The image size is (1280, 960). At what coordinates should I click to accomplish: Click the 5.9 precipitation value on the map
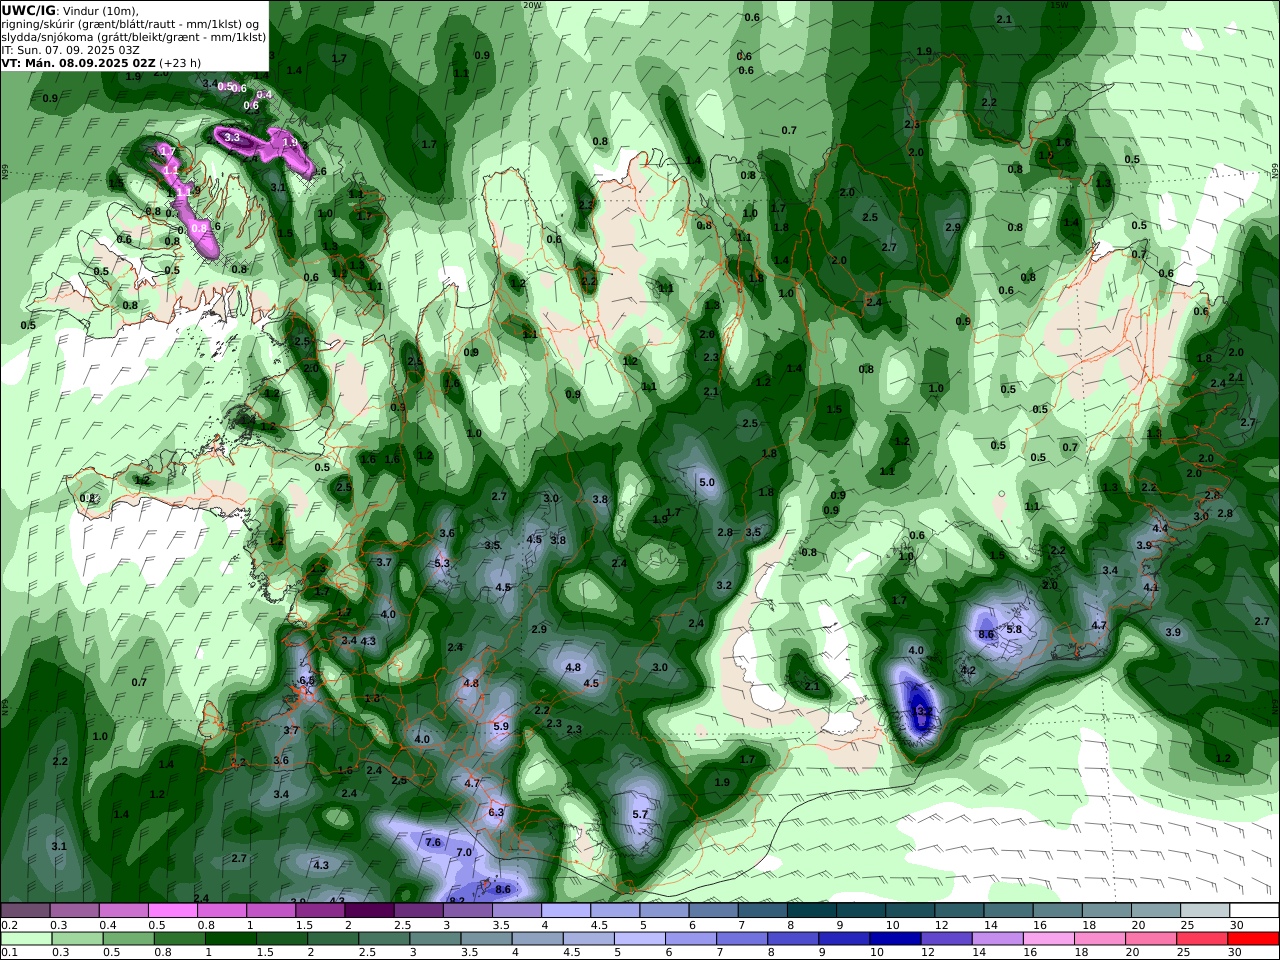(x=501, y=727)
